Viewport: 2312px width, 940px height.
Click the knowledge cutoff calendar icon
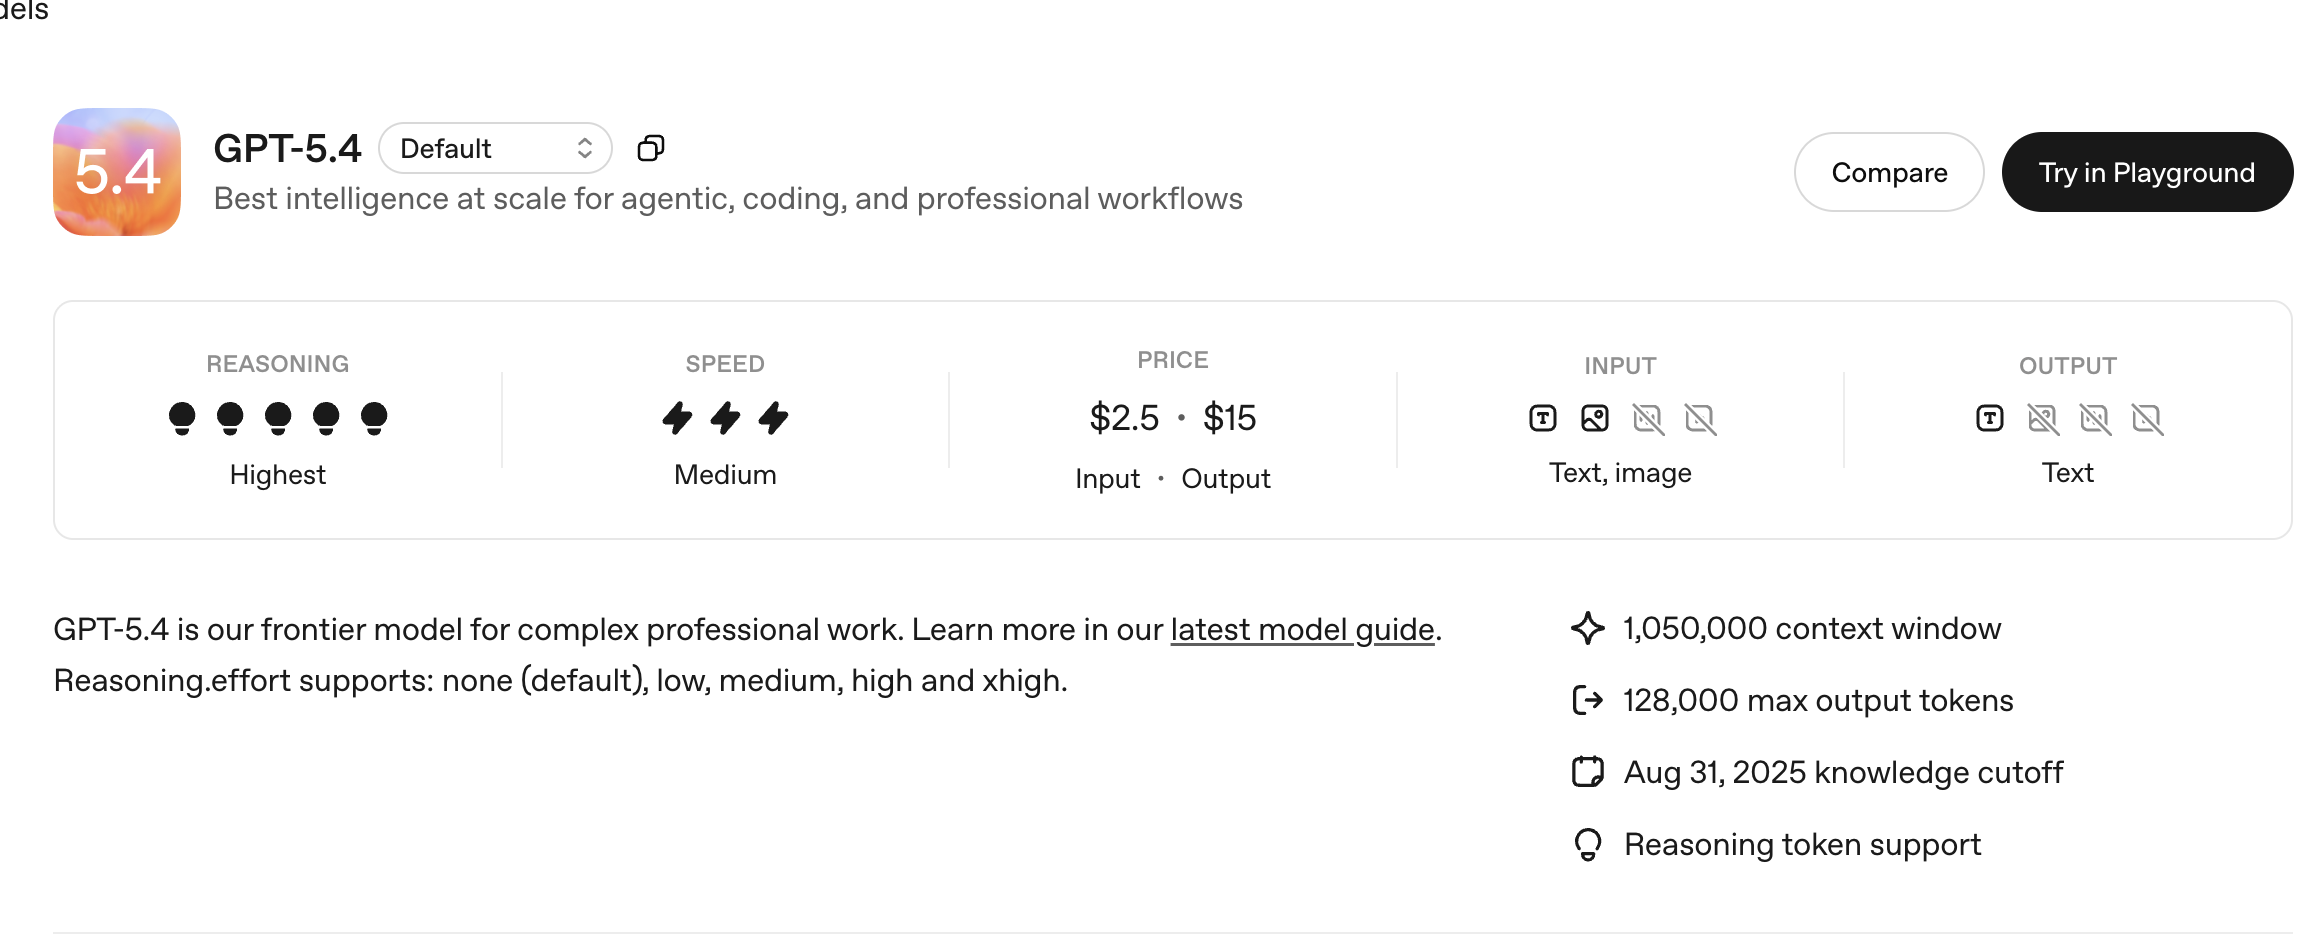[1587, 773]
